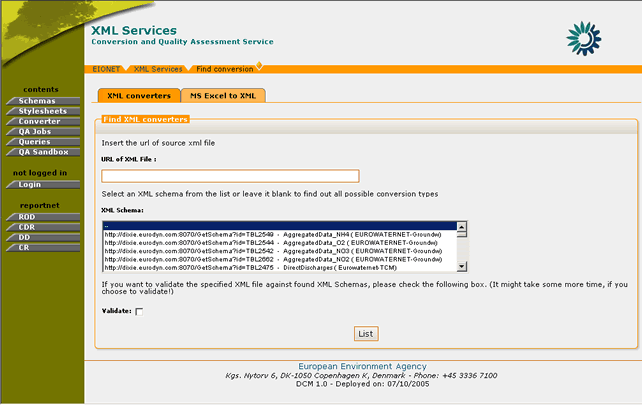The image size is (642, 405).
Task: Open the CR reportnet link
Action: coord(43,247)
